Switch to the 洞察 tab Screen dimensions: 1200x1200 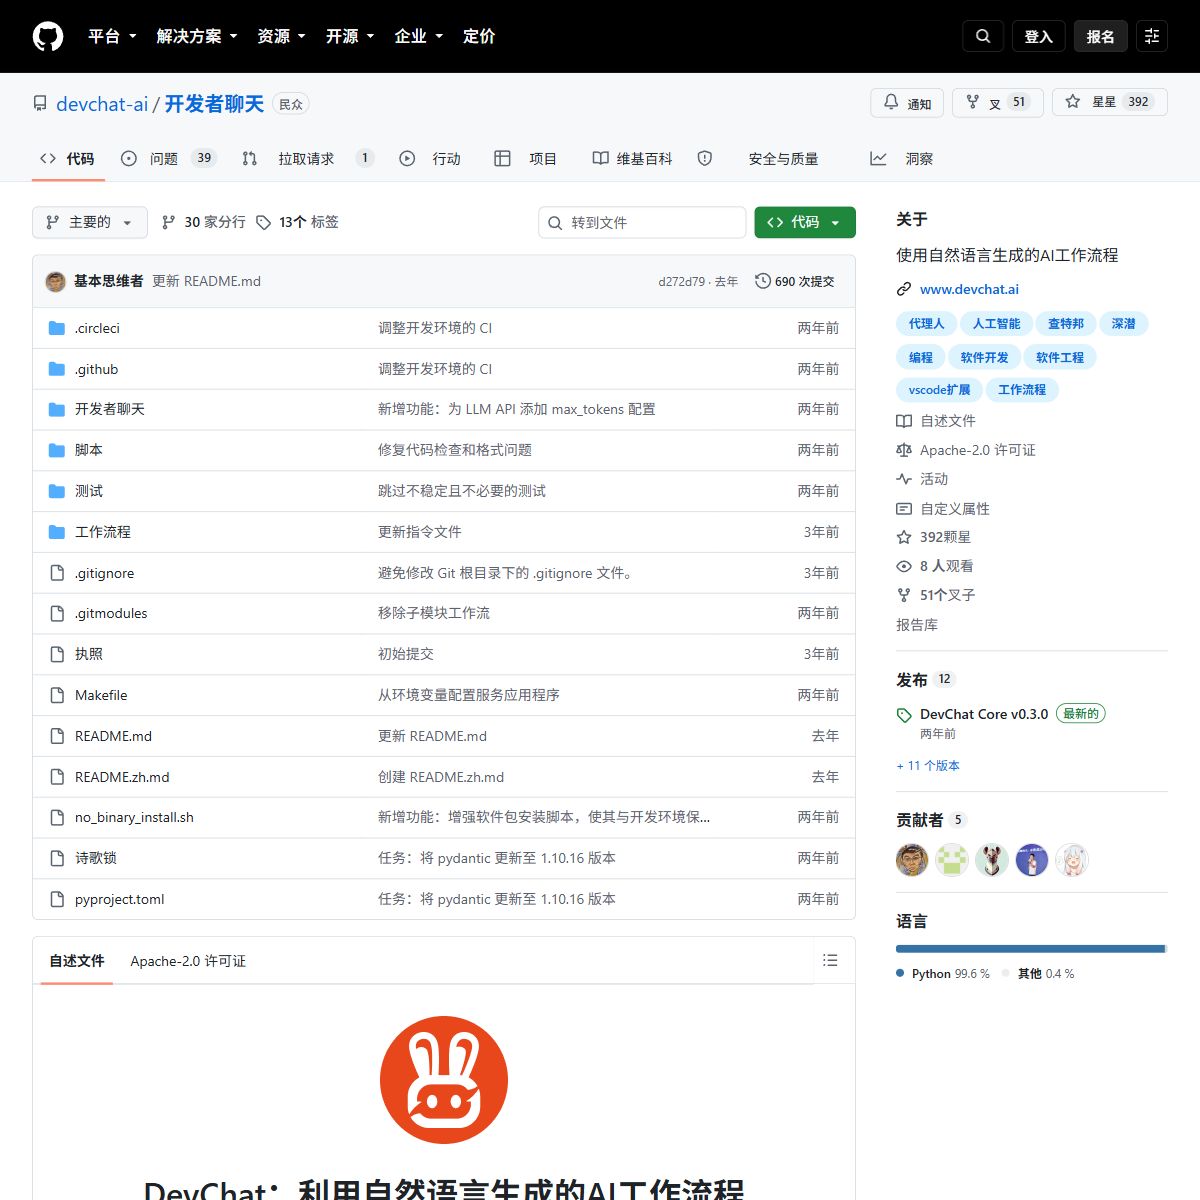[902, 158]
